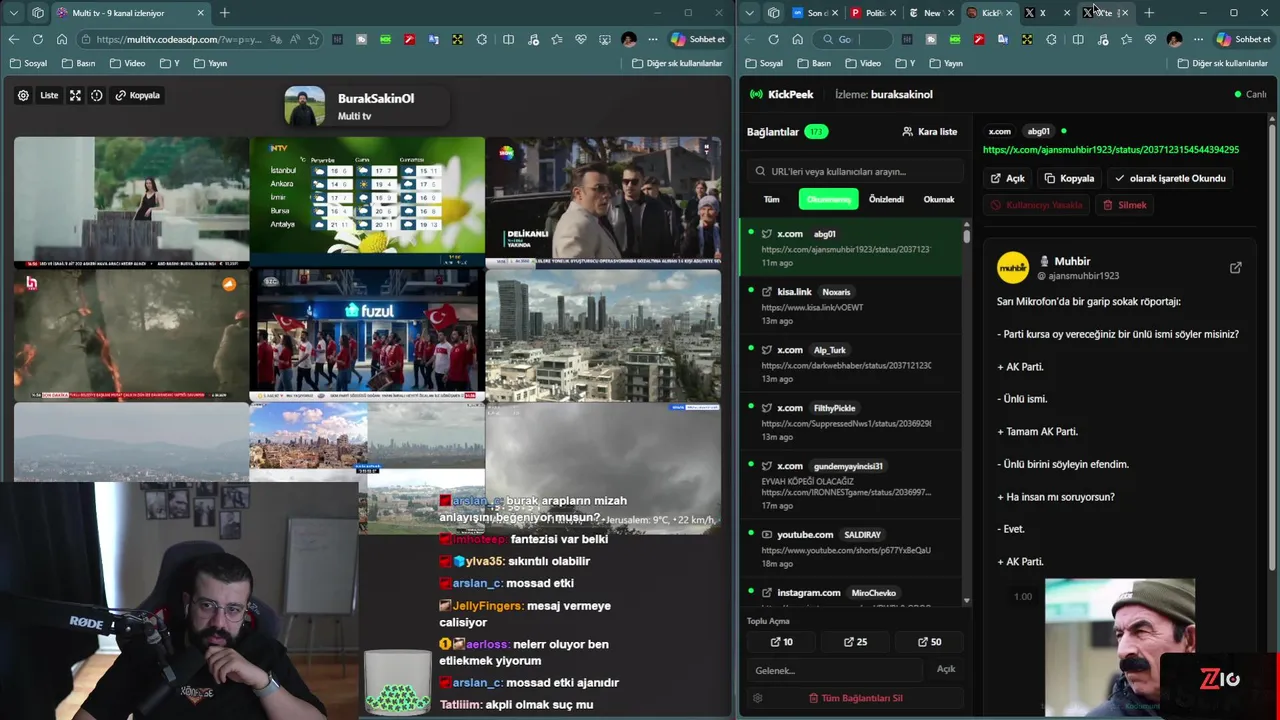Open Kara liste in KickPeek
This screenshot has height=720, width=1280.
coord(929,131)
